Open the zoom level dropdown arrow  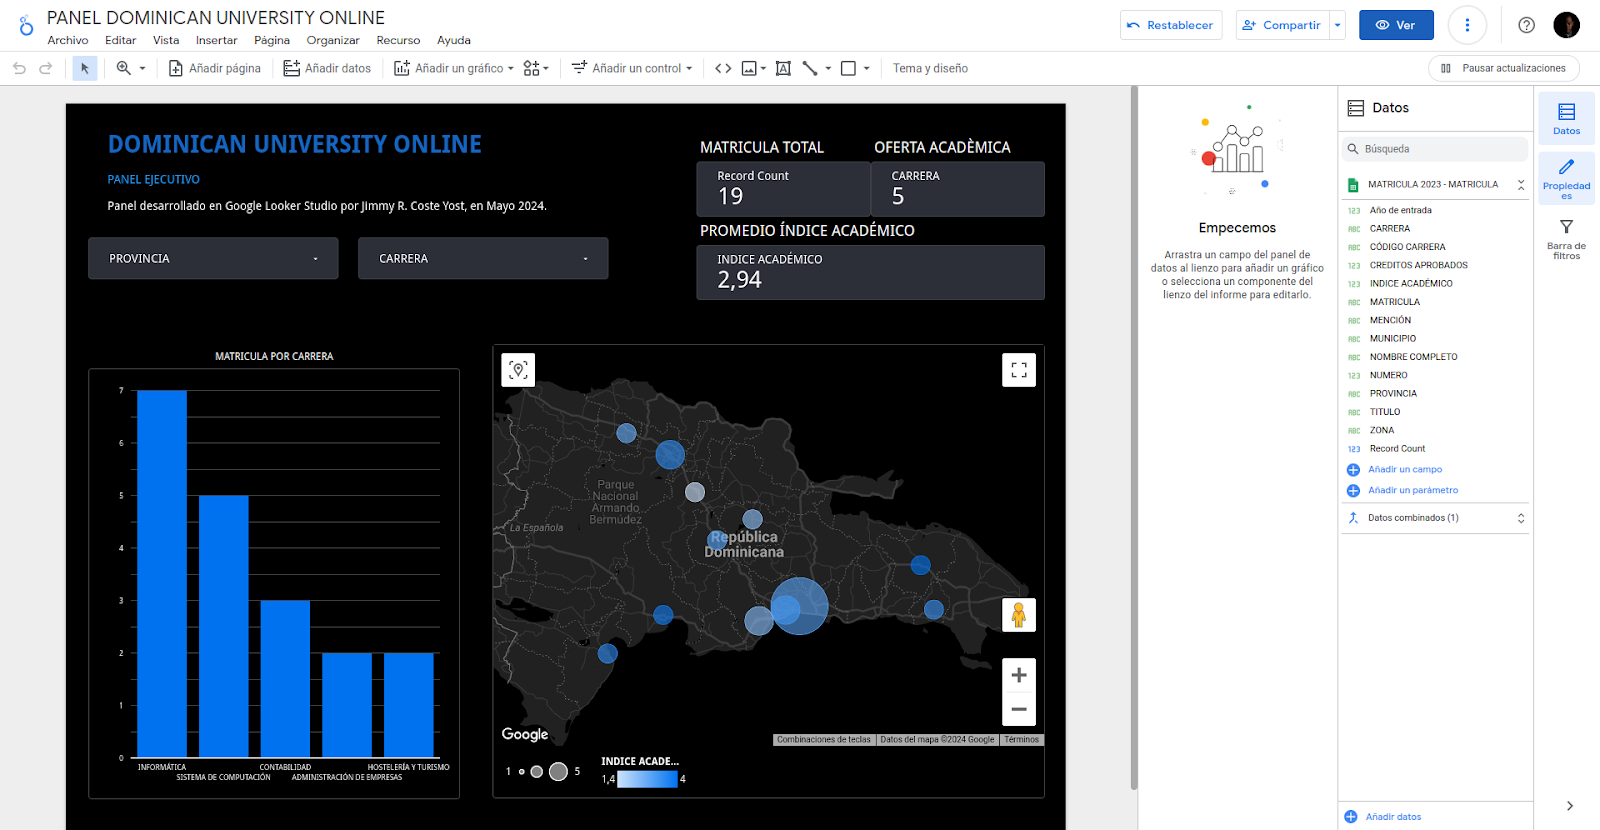142,68
